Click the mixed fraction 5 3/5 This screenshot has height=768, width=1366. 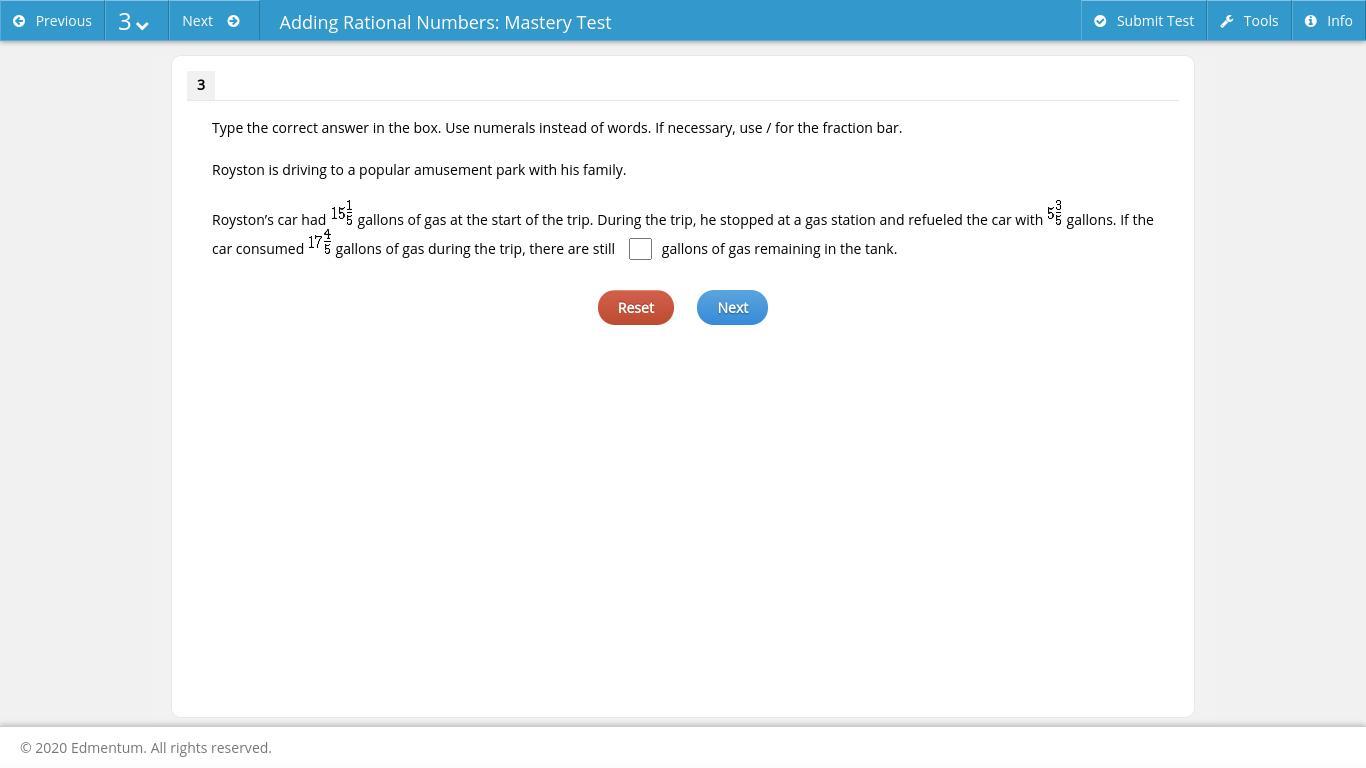point(1054,213)
